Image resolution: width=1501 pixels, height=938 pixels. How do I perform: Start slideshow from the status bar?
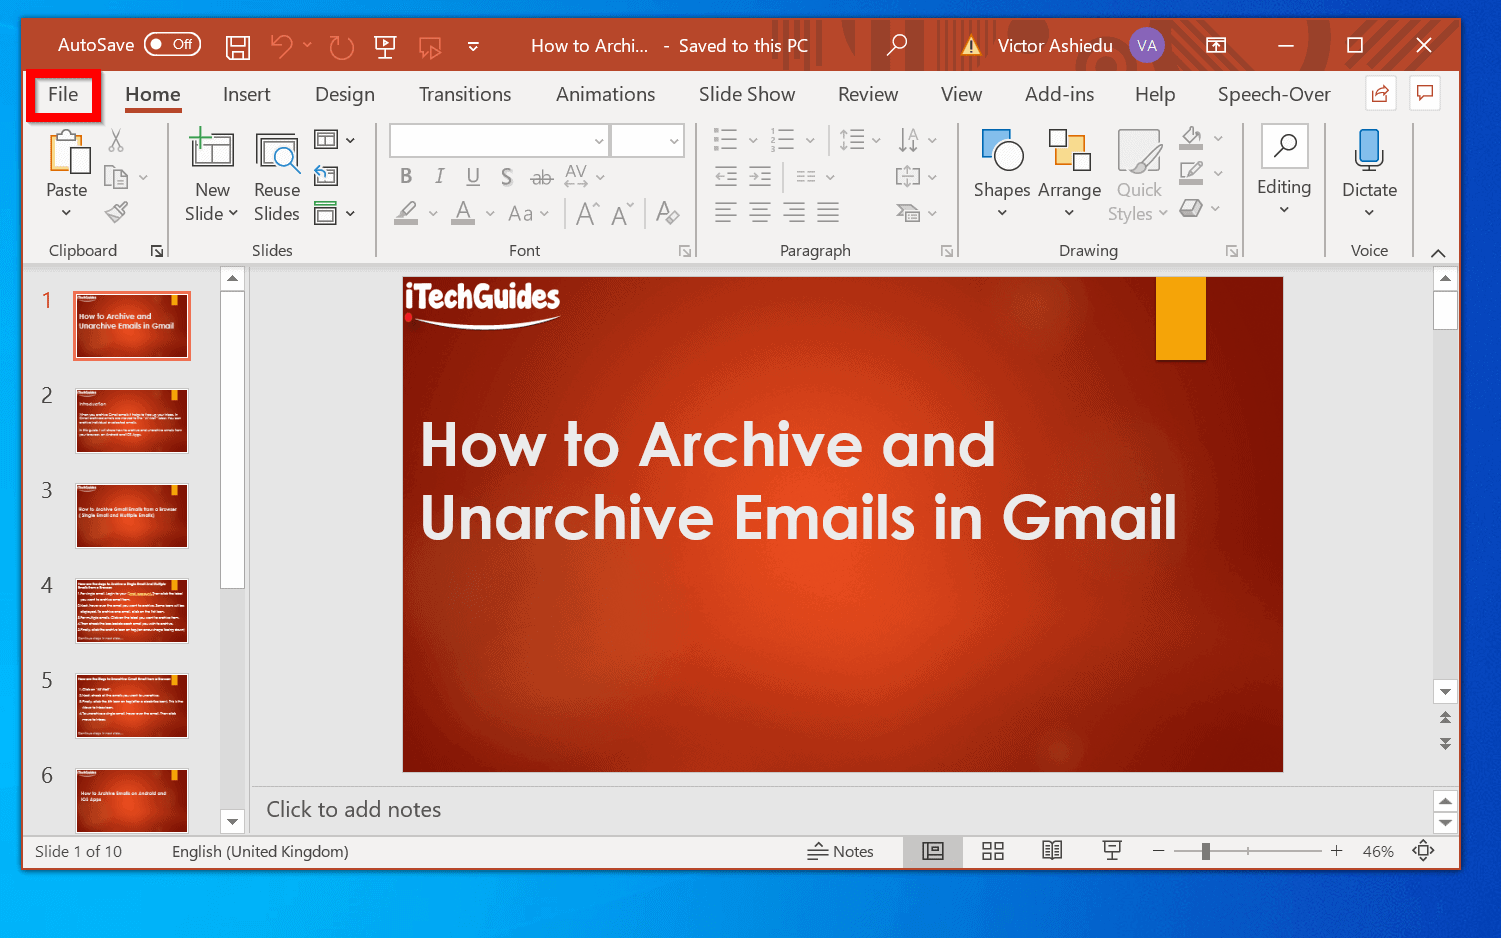1112,851
